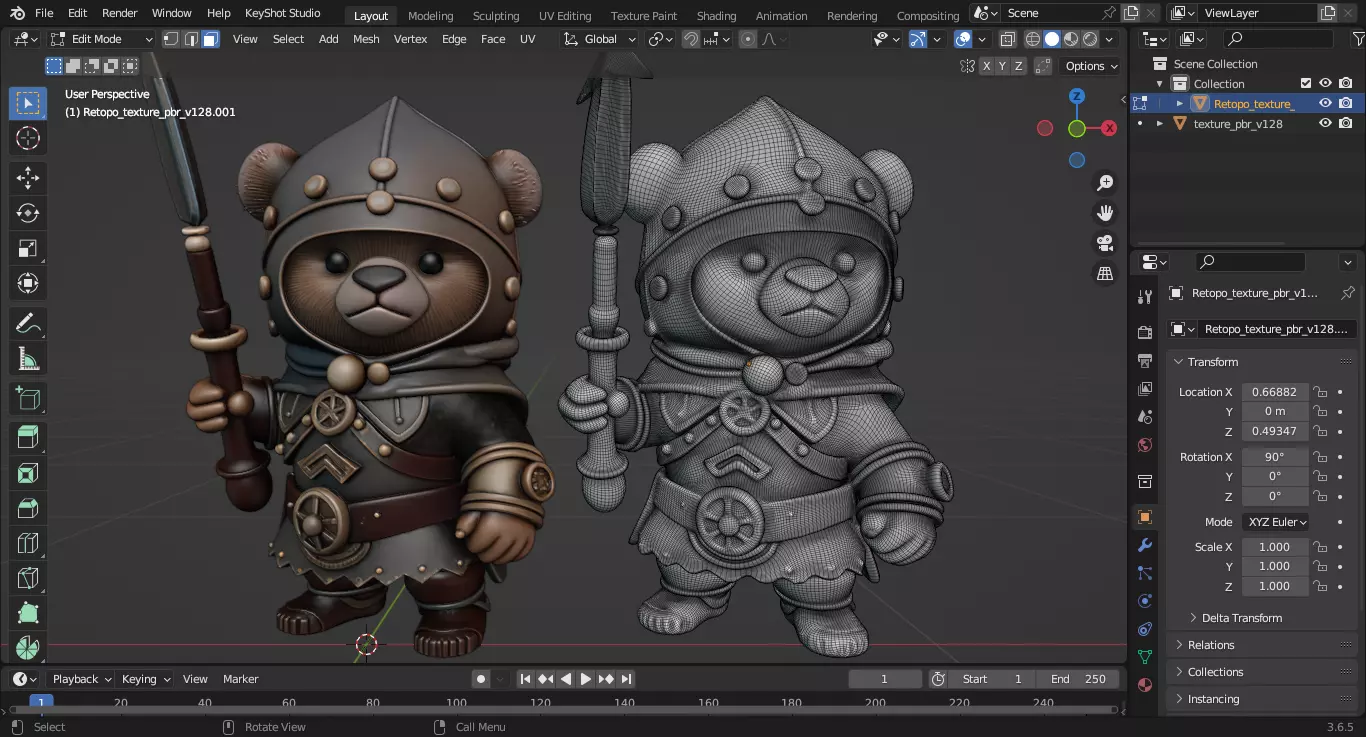Toggle X-ray display
The width and height of the screenshot is (1366, 737).
1007,39
